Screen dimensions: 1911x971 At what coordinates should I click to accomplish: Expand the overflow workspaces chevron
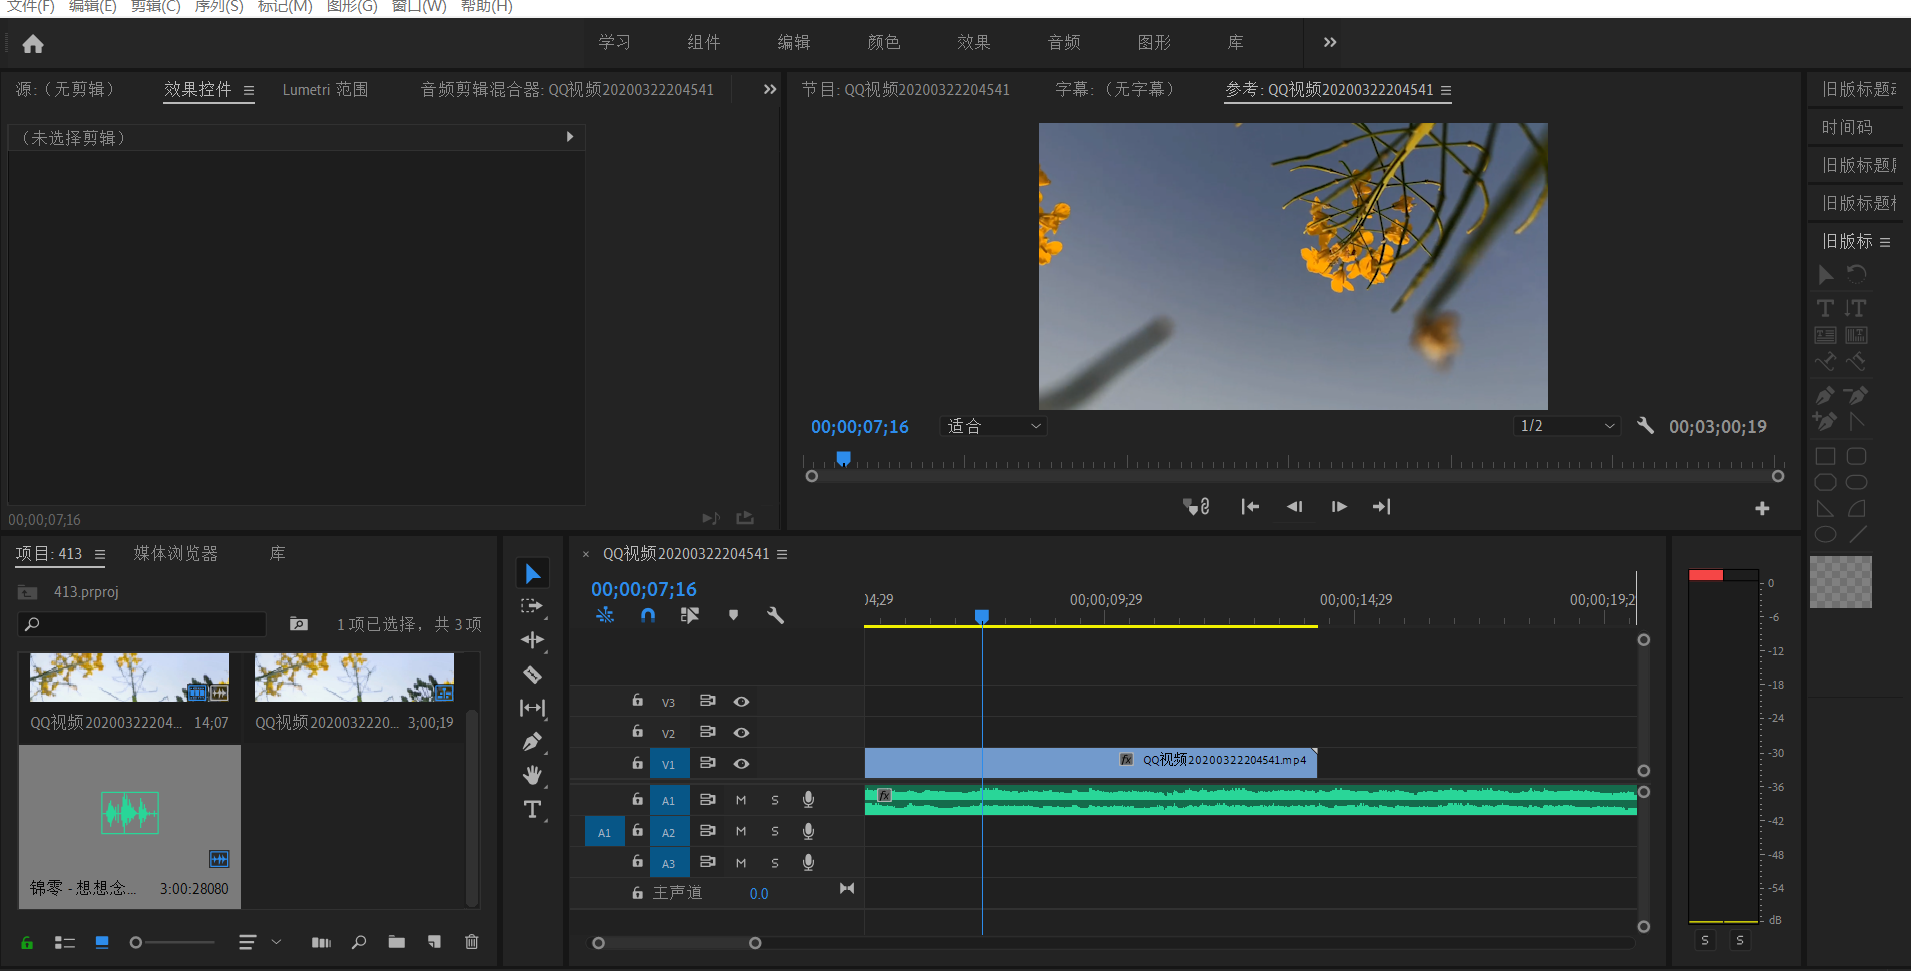(x=1329, y=42)
